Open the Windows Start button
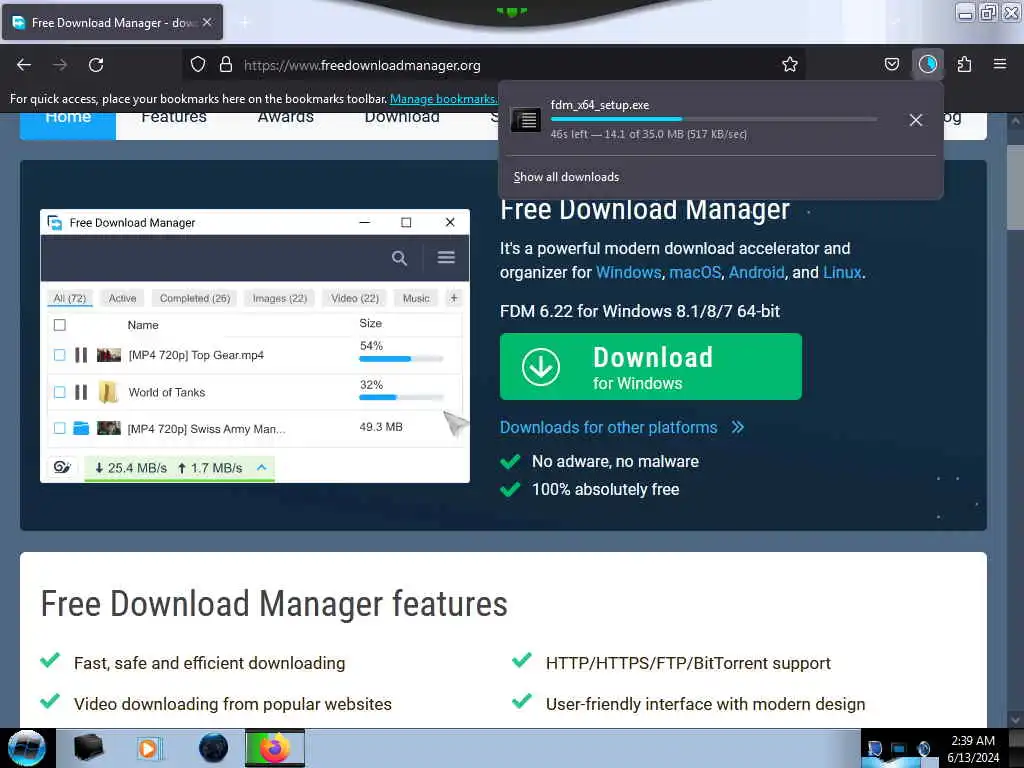Image resolution: width=1024 pixels, height=768 pixels. tap(27, 748)
